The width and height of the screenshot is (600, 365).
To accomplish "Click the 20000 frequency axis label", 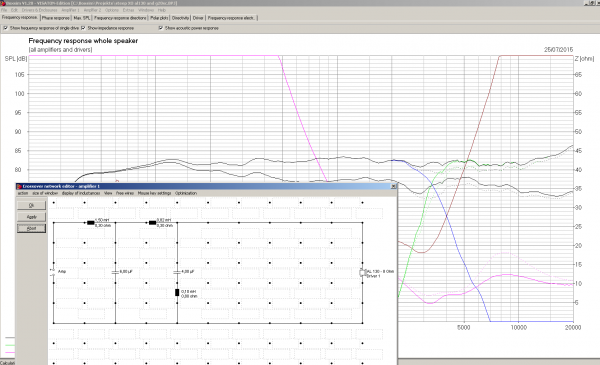I will click(x=573, y=328).
